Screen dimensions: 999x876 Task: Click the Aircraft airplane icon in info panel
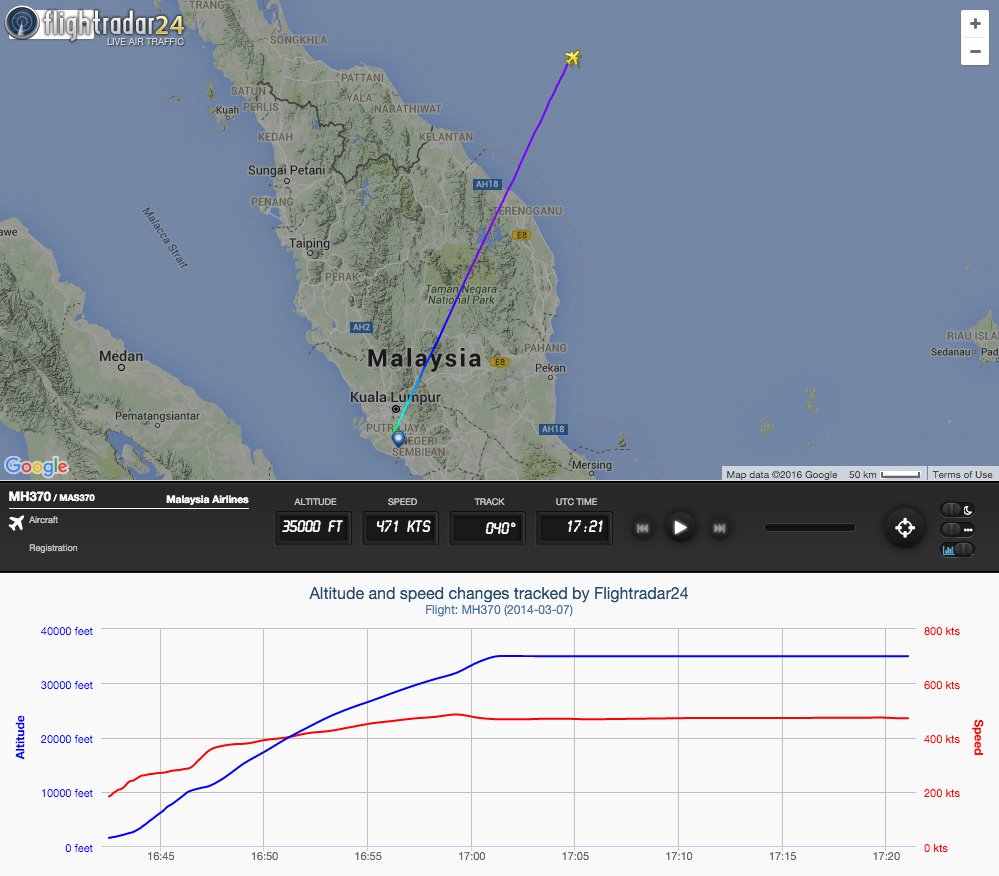point(17,522)
